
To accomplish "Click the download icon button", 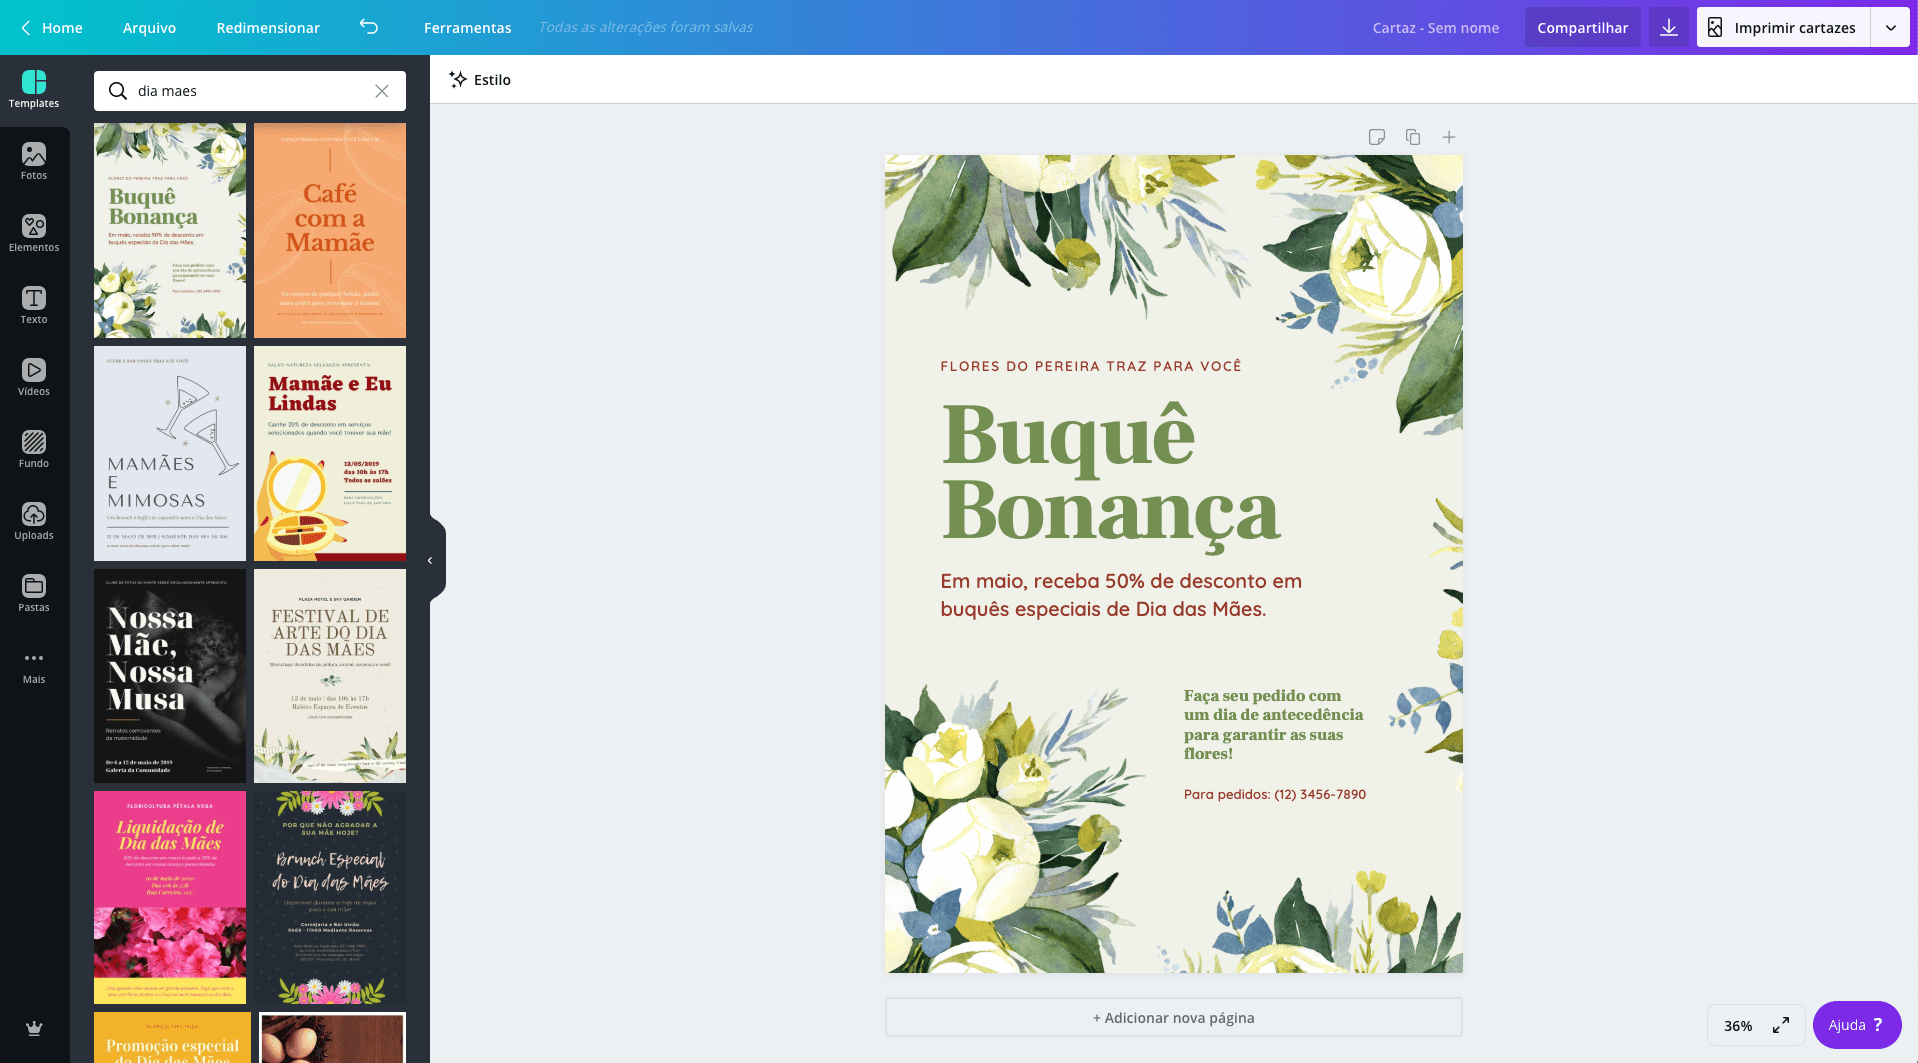I will (1669, 27).
